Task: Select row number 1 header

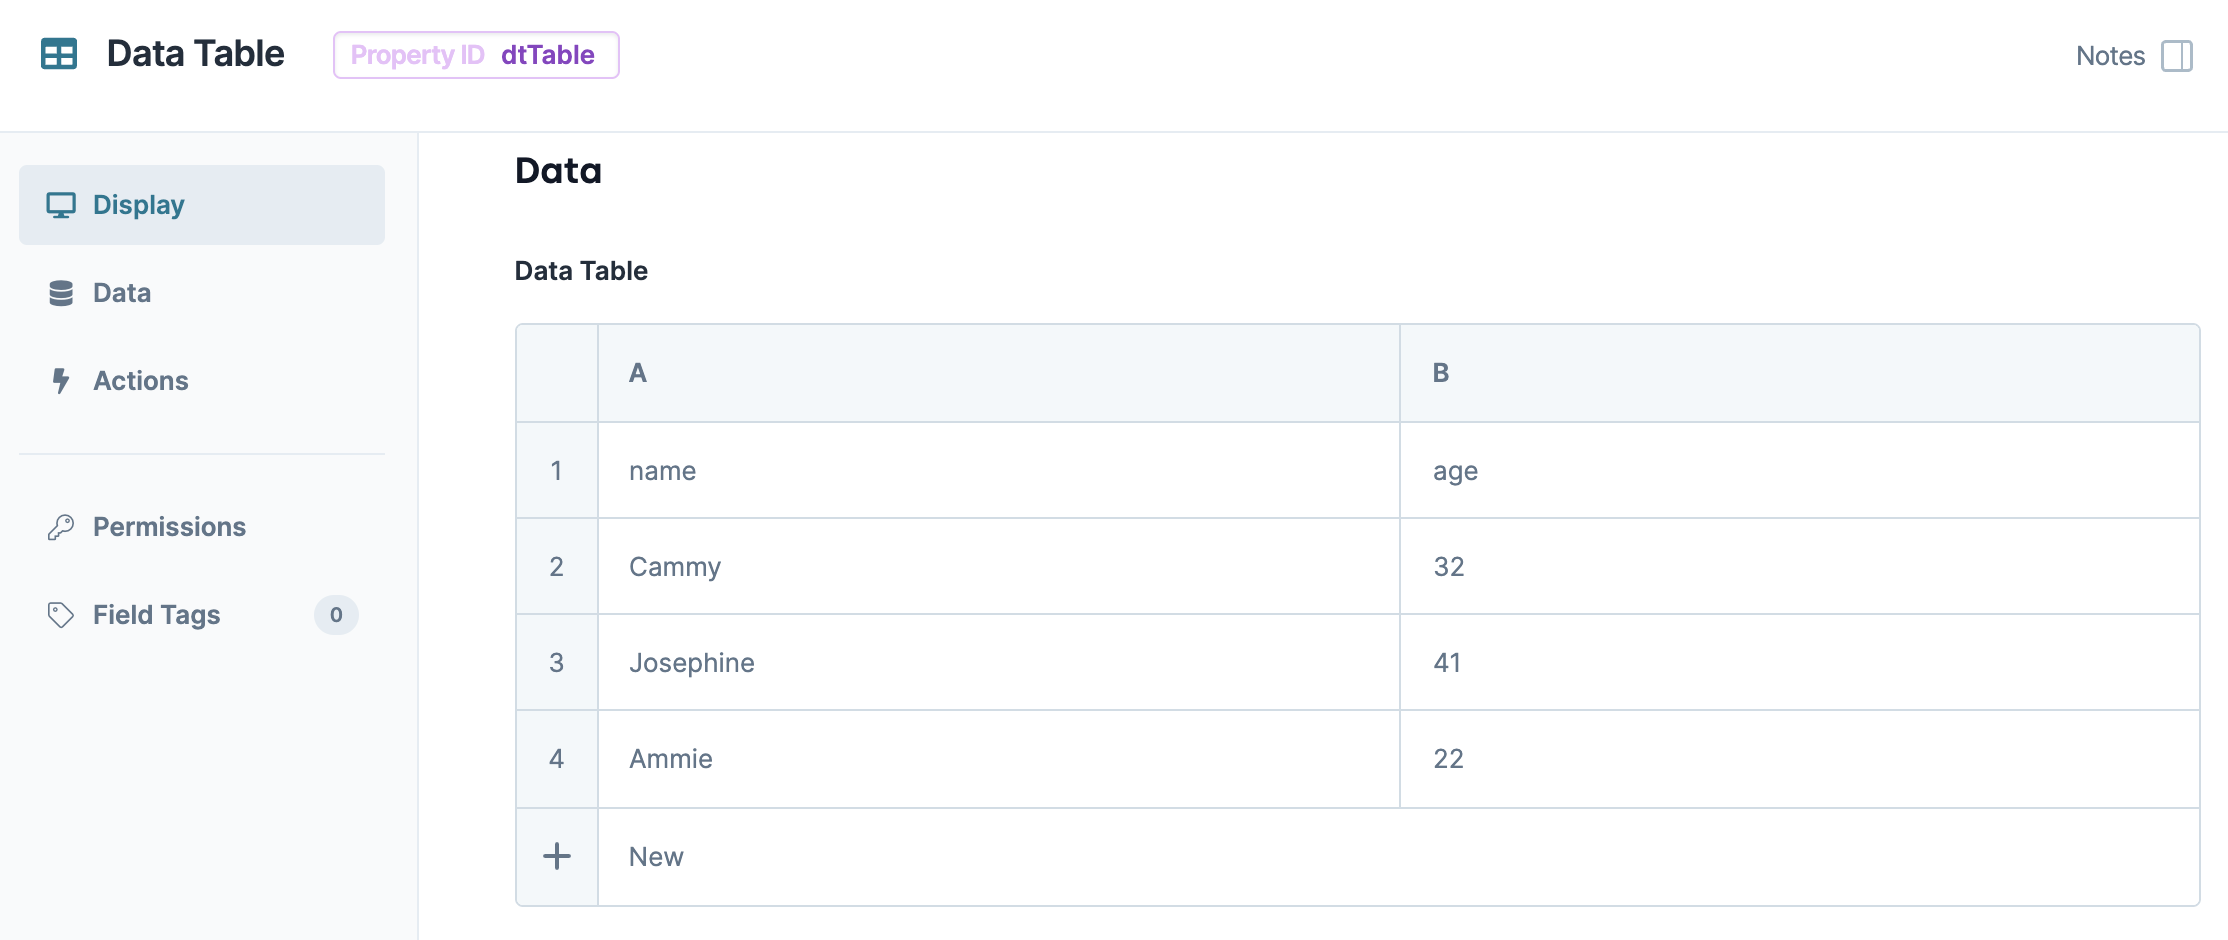Action: click(x=557, y=470)
